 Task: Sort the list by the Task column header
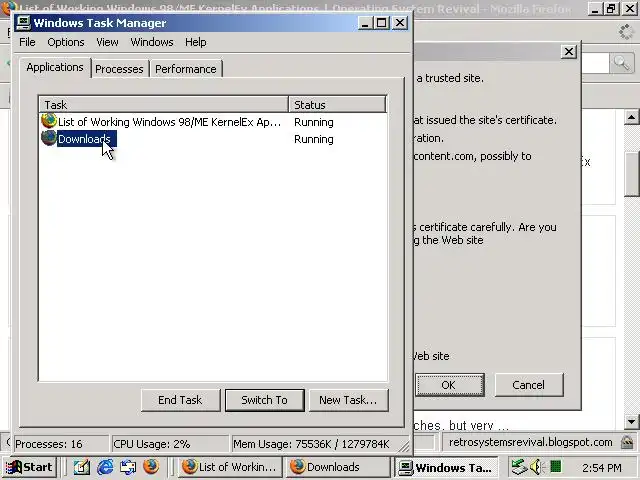click(164, 104)
